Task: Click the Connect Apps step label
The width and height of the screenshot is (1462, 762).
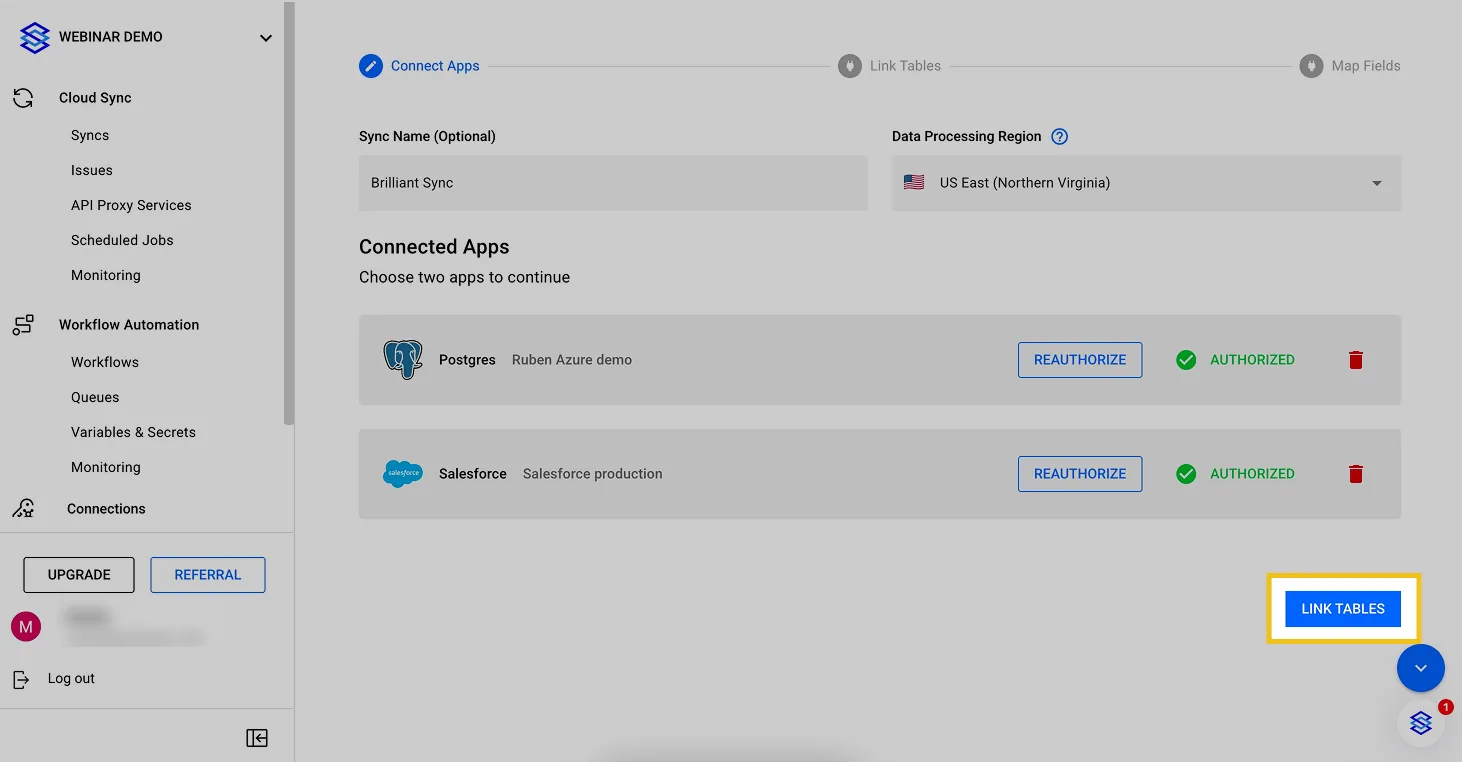Action: (x=435, y=66)
